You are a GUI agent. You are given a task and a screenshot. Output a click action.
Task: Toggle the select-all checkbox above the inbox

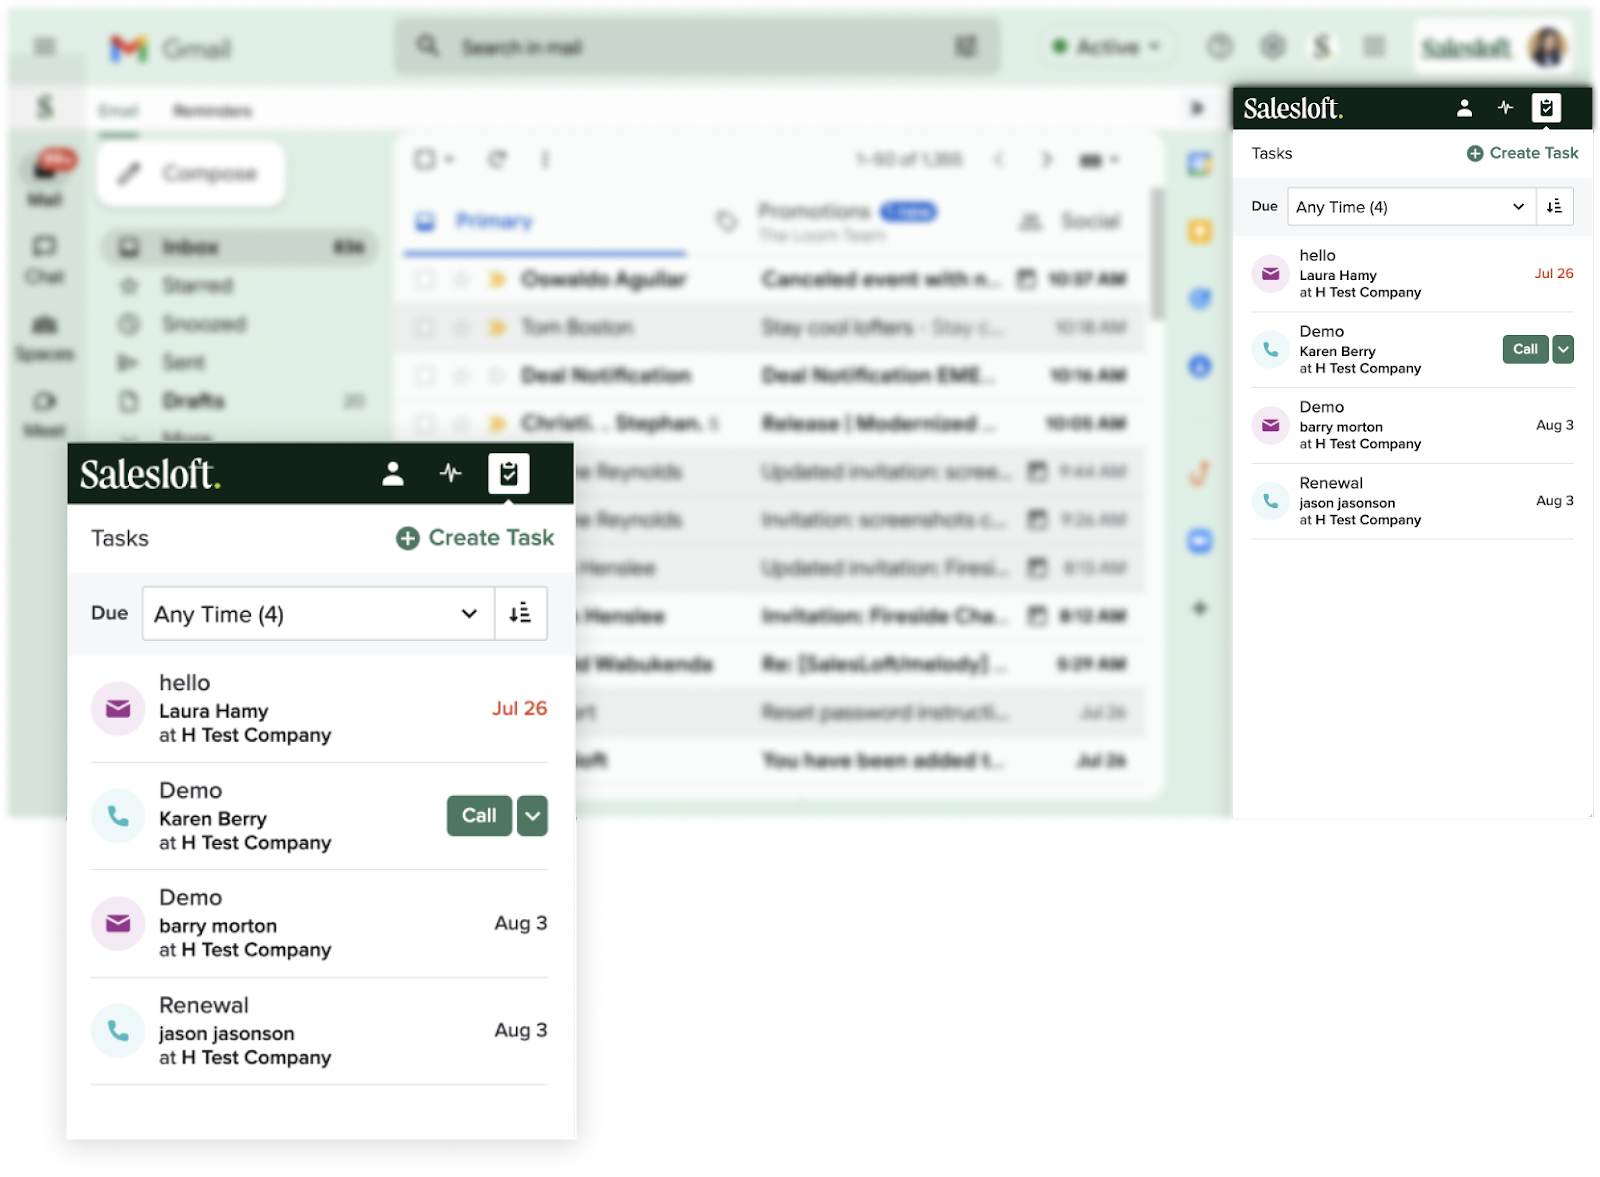click(x=425, y=159)
